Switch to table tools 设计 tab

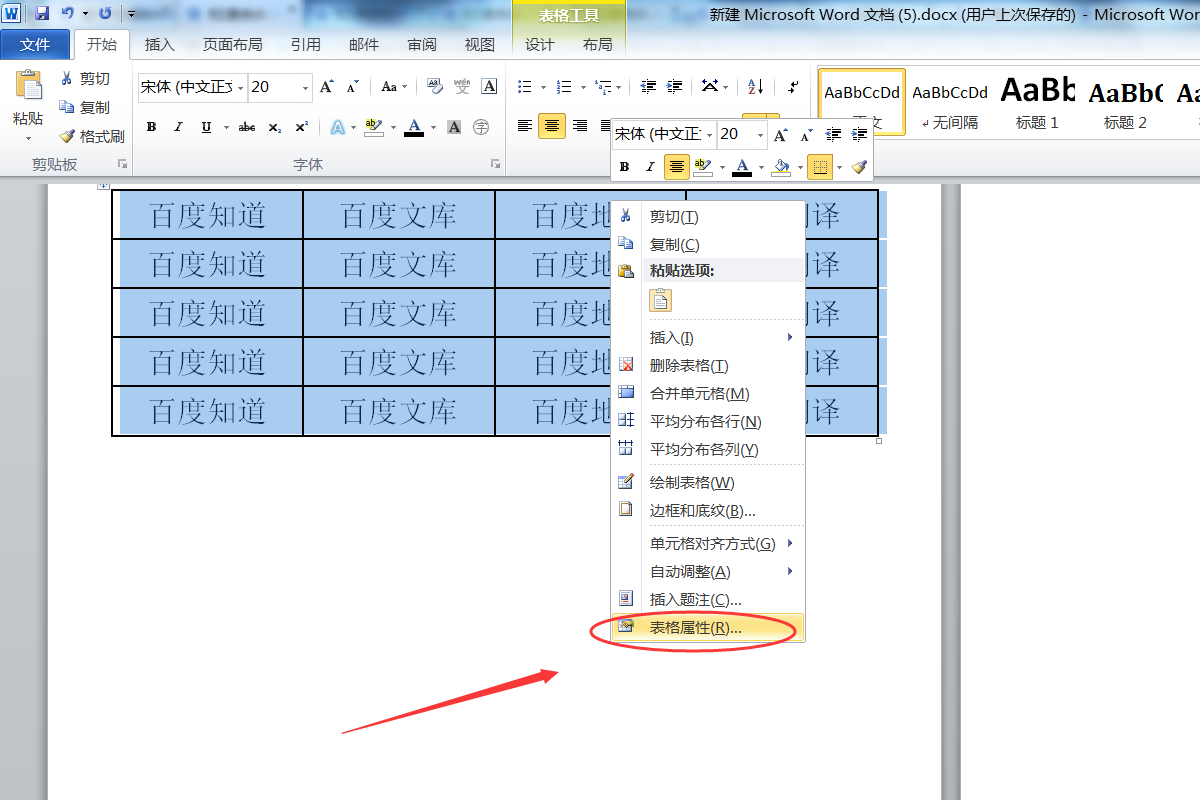click(x=540, y=44)
